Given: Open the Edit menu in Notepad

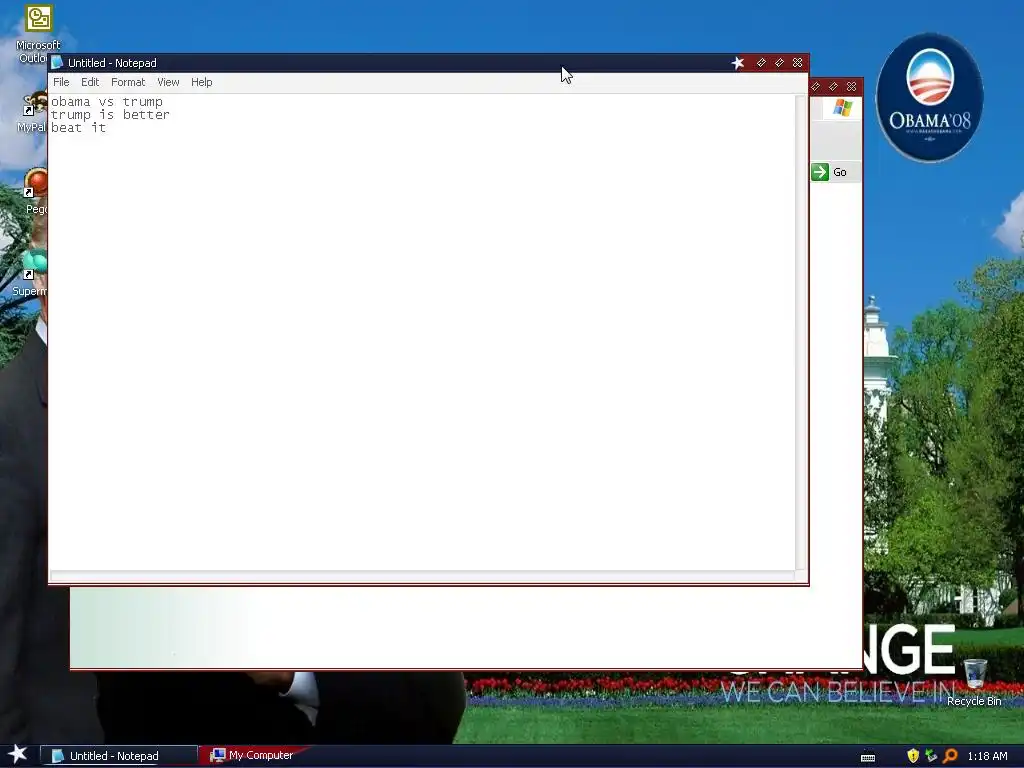Looking at the screenshot, I should click(90, 82).
